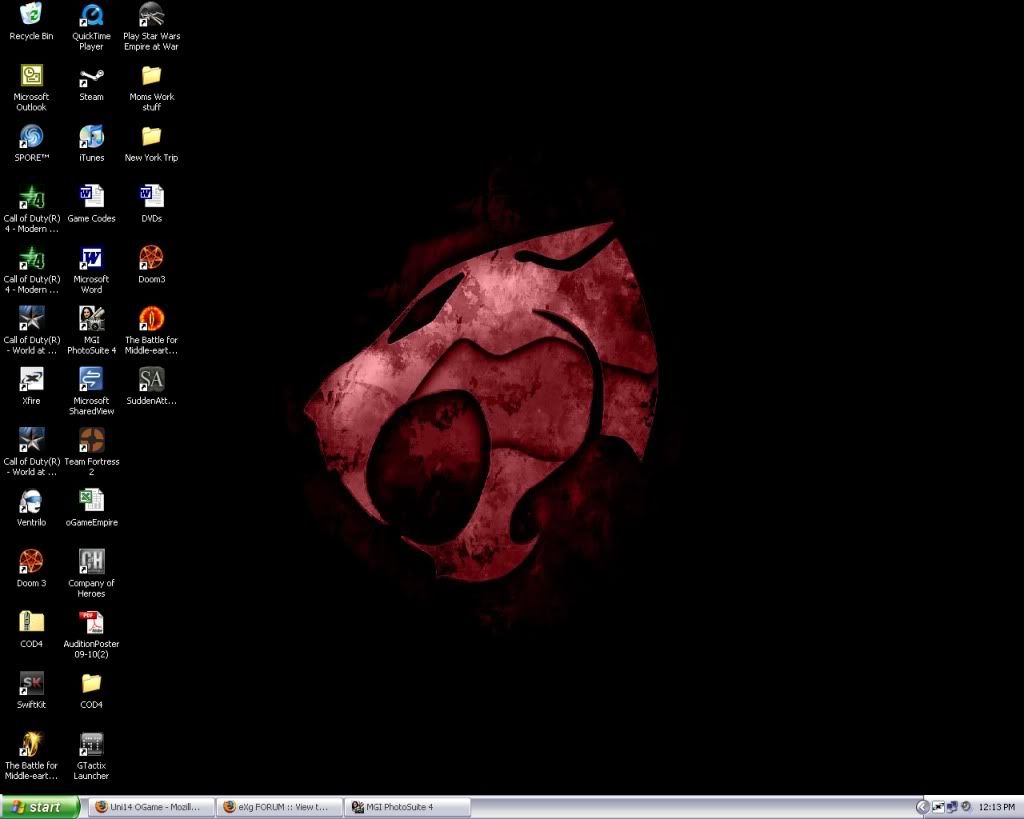Screen dimensions: 1024x819
Task: Select Play Star Wars Empire at War icon
Action: pyautogui.click(x=152, y=14)
